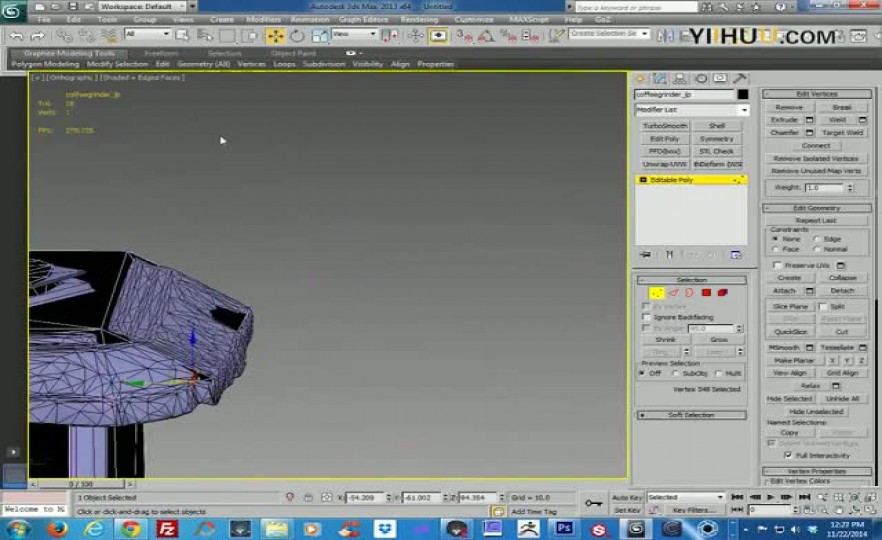The height and width of the screenshot is (540, 882).
Task: Select Element sub-object level icon
Action: coord(722,292)
